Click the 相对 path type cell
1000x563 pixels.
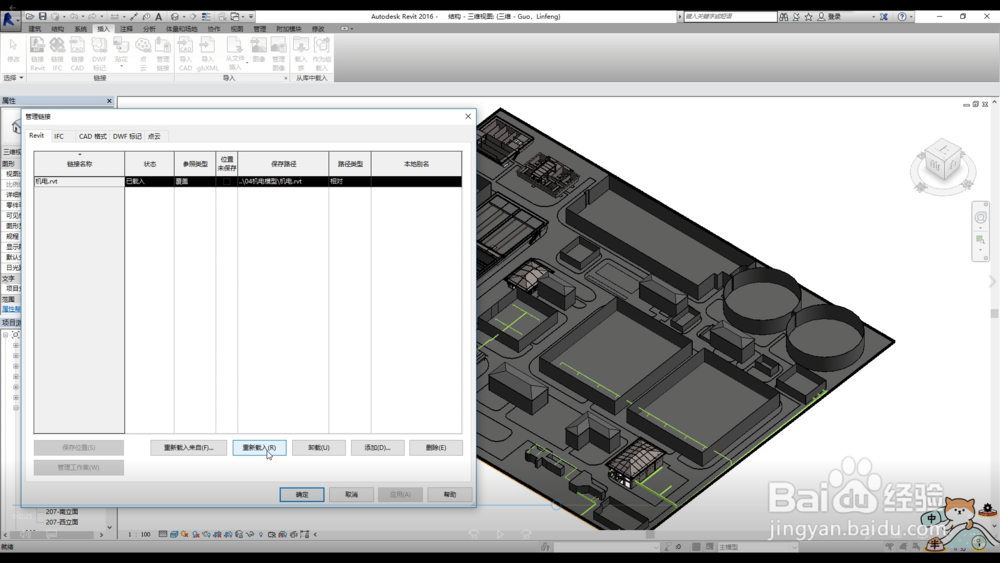pos(350,182)
